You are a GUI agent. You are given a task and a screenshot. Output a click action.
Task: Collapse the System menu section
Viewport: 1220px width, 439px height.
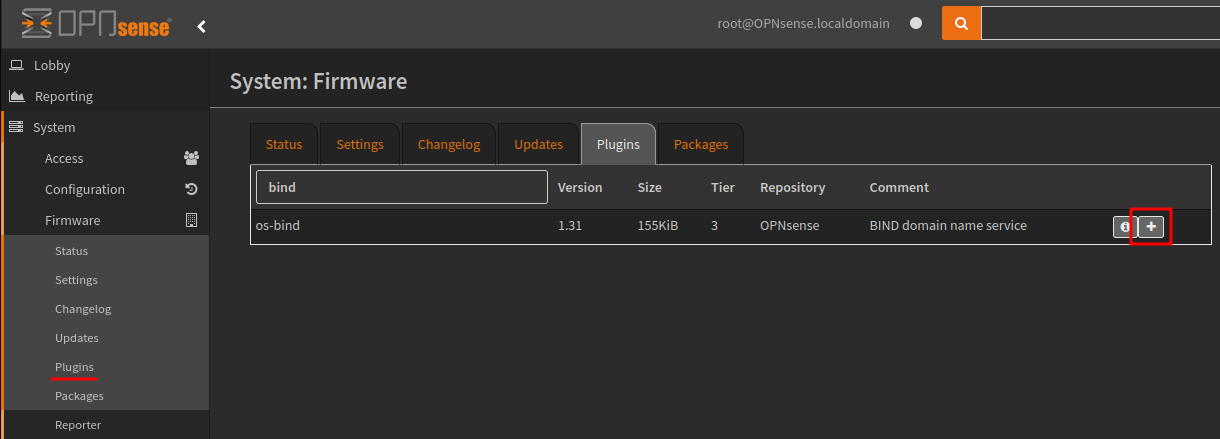pos(54,127)
